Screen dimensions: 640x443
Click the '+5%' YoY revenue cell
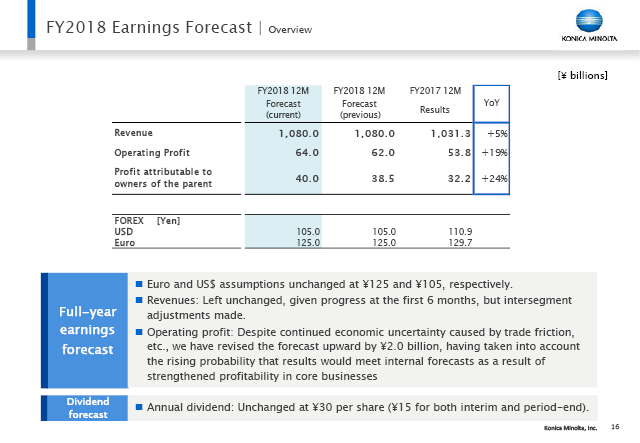(x=497, y=134)
